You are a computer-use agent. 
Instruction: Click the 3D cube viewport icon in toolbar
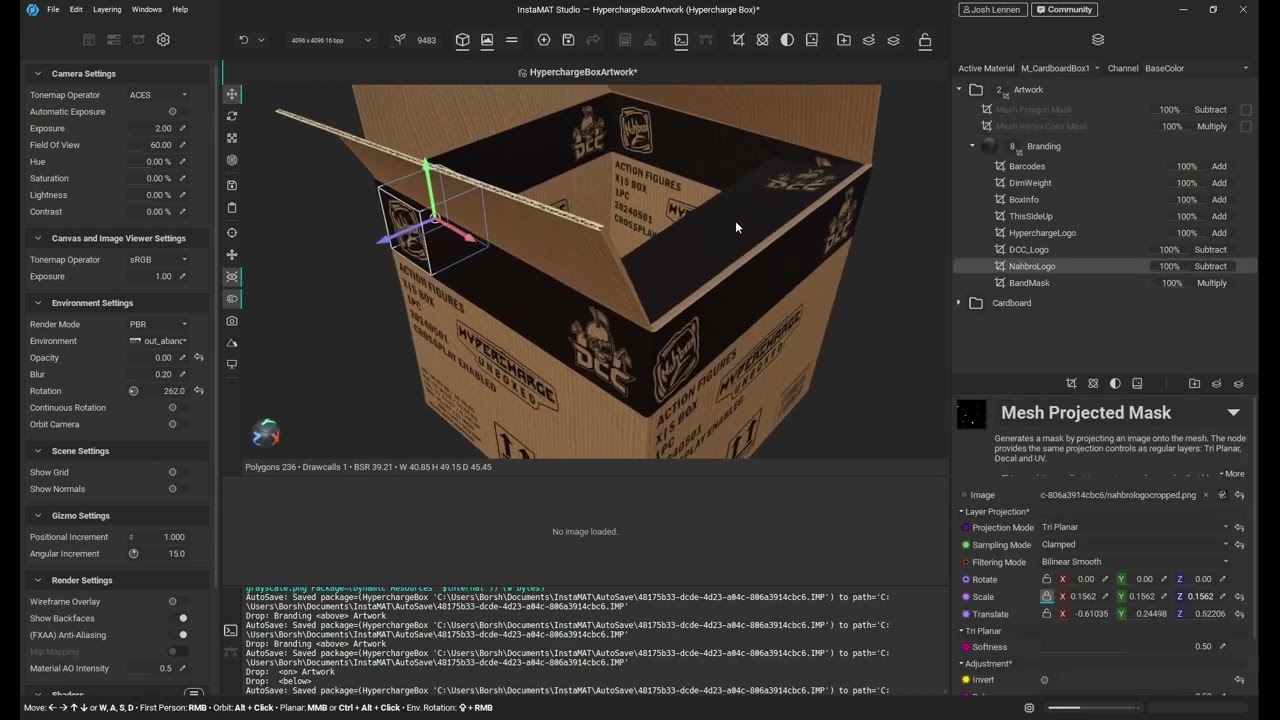463,40
